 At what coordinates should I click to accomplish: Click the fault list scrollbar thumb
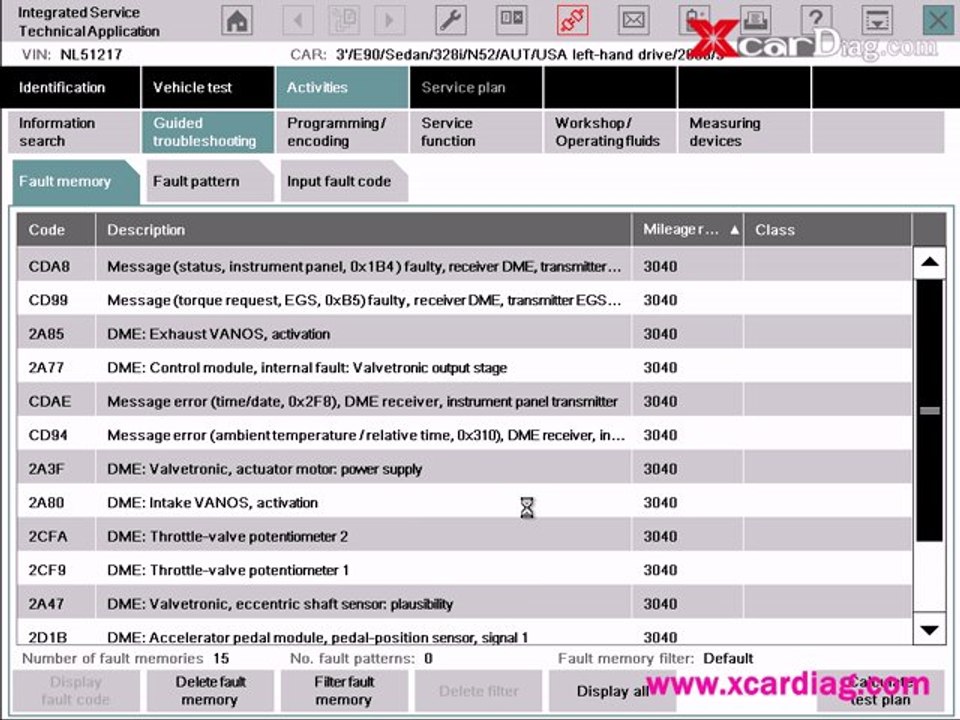929,410
